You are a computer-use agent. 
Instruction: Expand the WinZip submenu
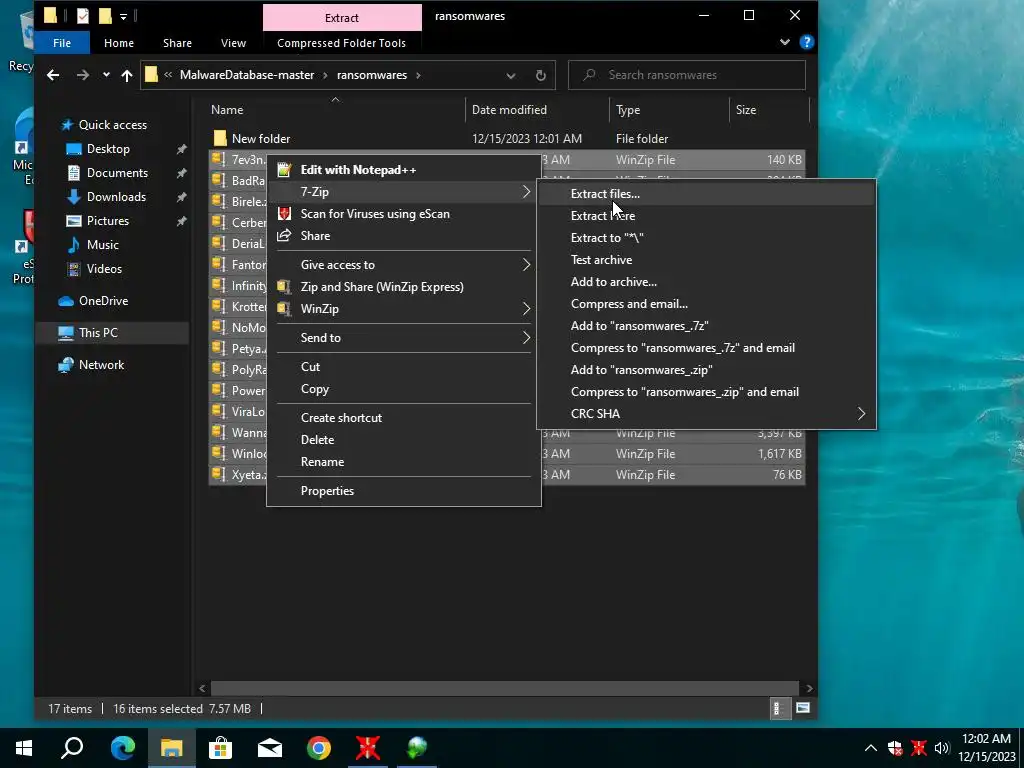click(x=404, y=309)
